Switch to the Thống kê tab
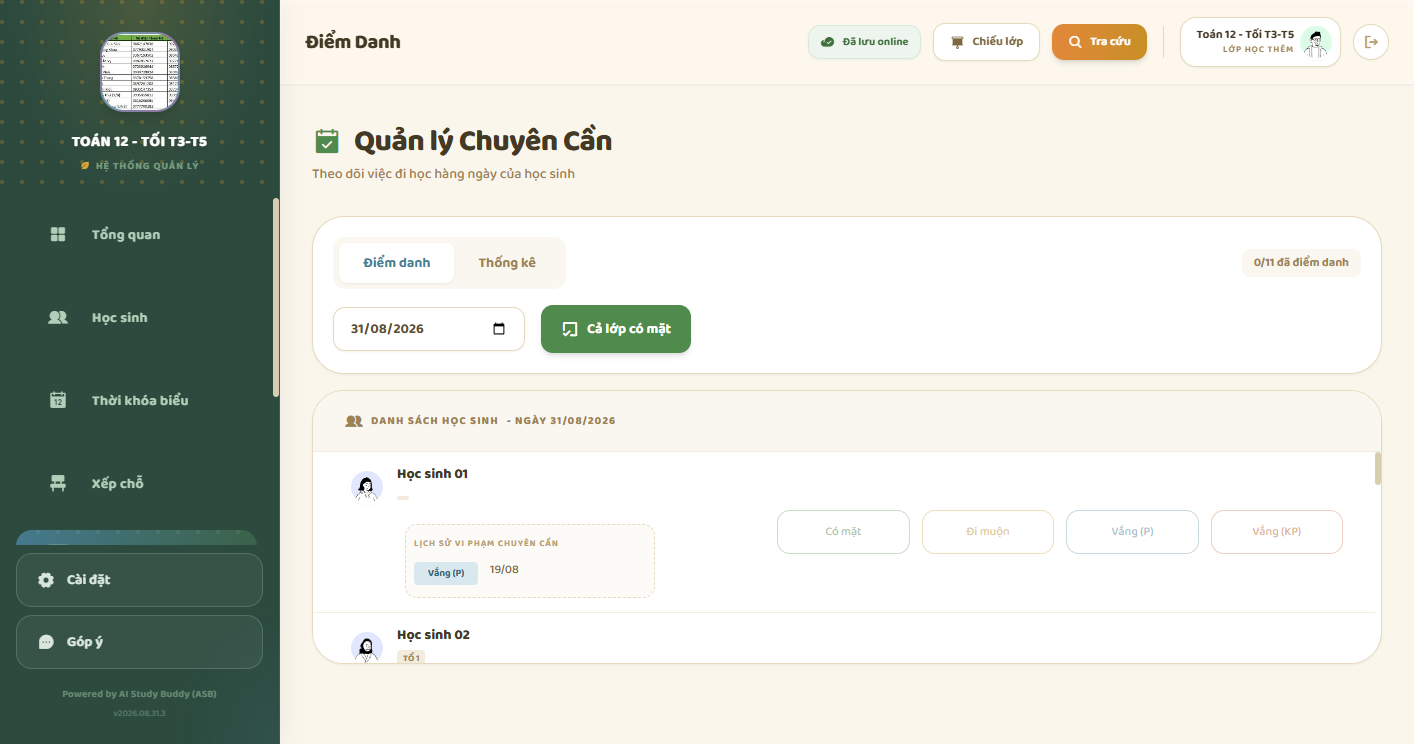The image size is (1414, 744). pos(507,263)
